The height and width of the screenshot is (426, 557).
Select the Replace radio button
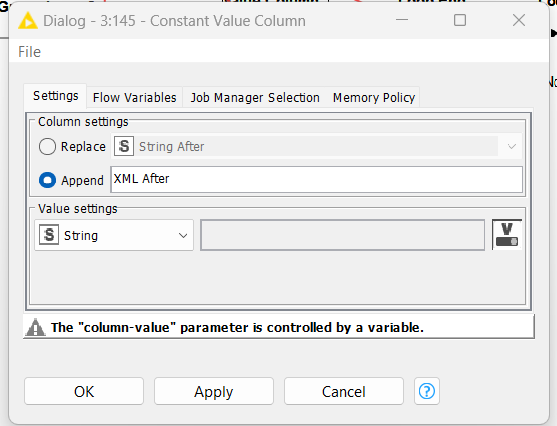[x=47, y=146]
